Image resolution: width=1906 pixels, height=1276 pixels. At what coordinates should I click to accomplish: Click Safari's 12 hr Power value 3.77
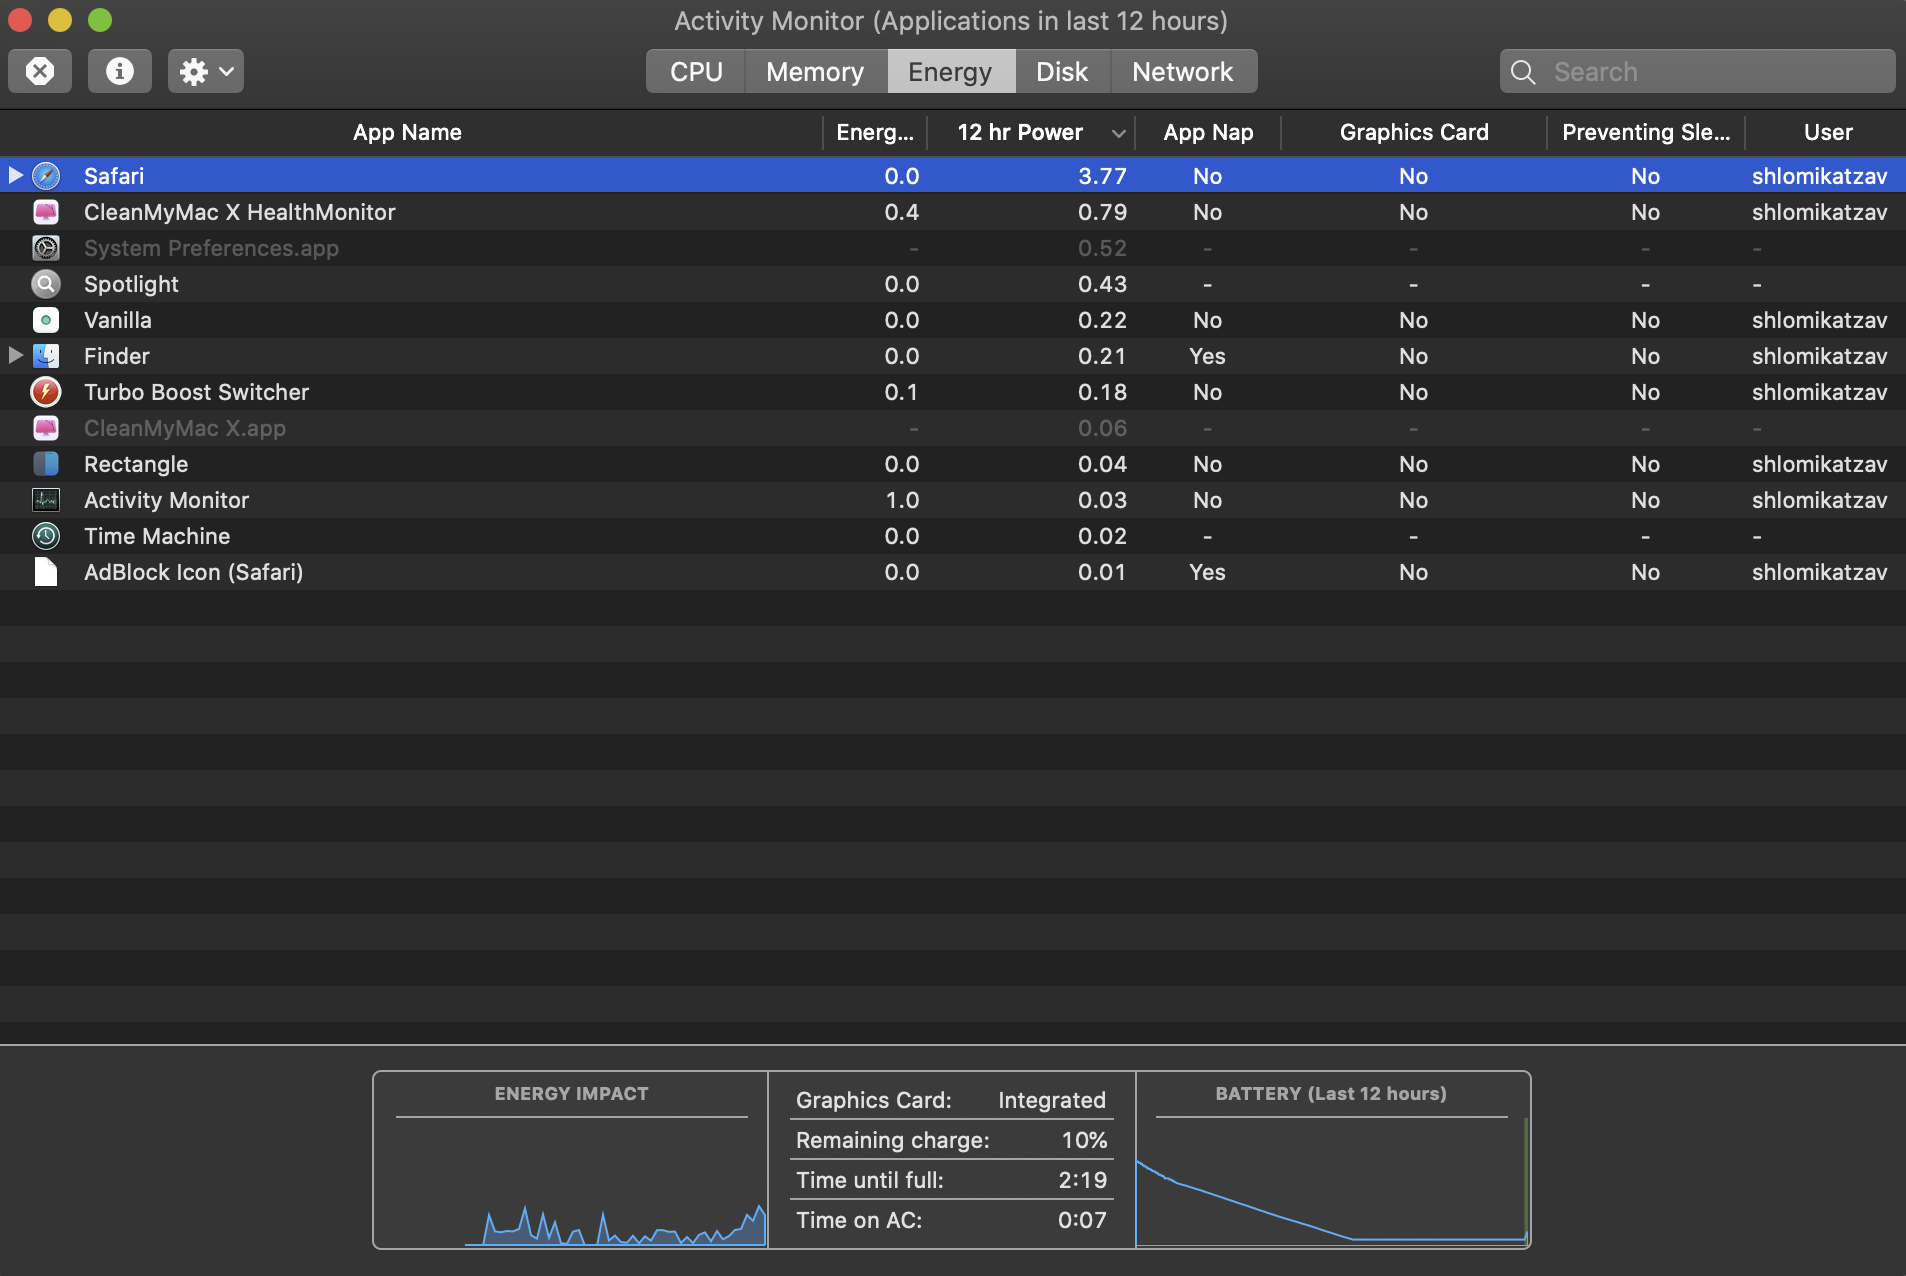click(x=1102, y=176)
